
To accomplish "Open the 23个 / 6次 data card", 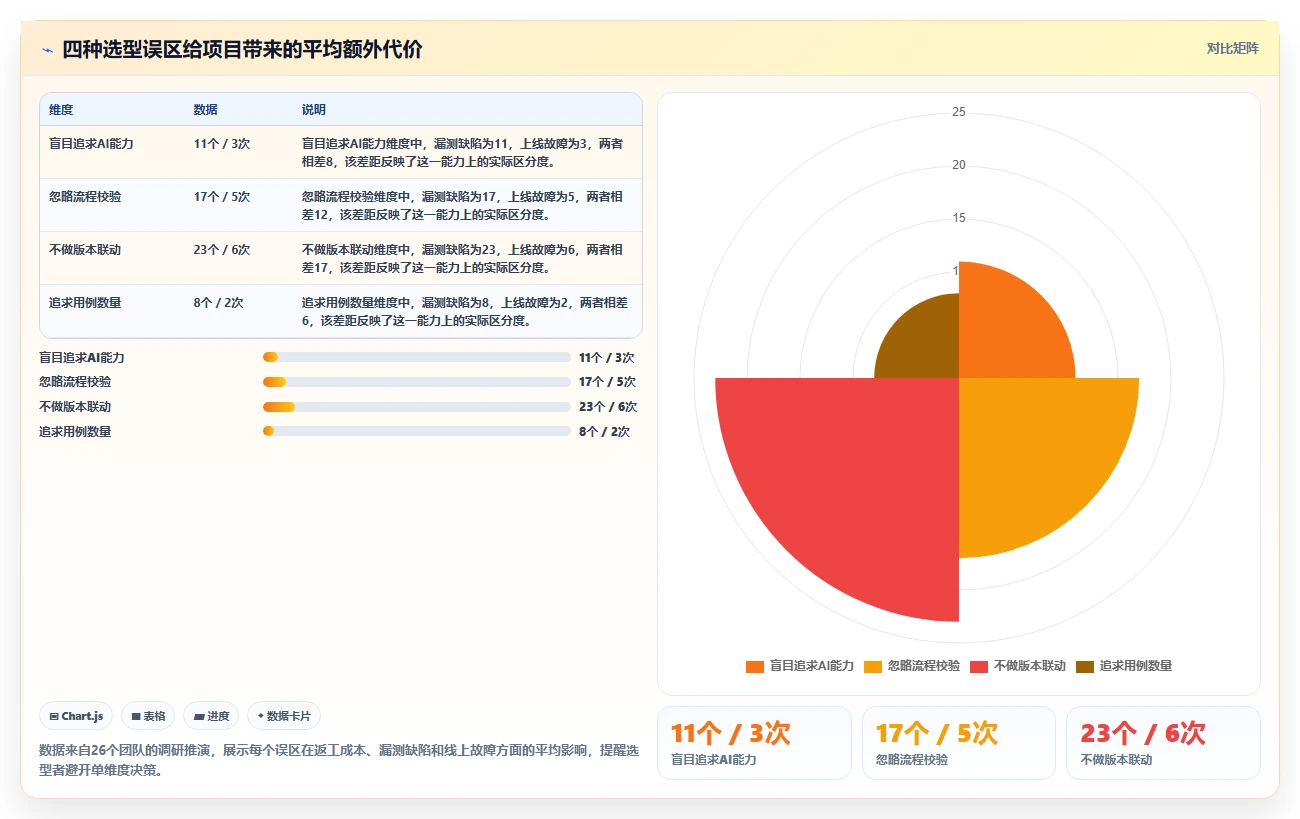I will point(1163,743).
